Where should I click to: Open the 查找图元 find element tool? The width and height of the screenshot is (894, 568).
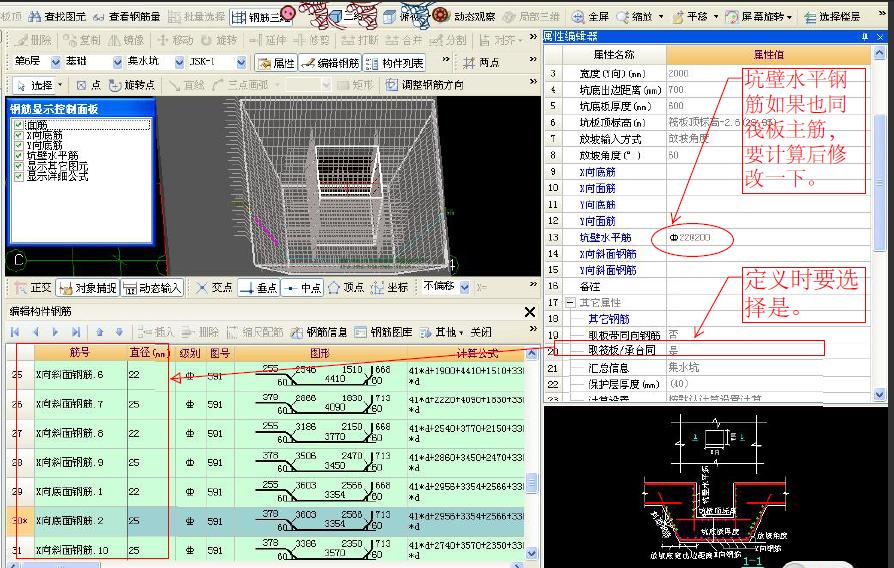coord(56,17)
